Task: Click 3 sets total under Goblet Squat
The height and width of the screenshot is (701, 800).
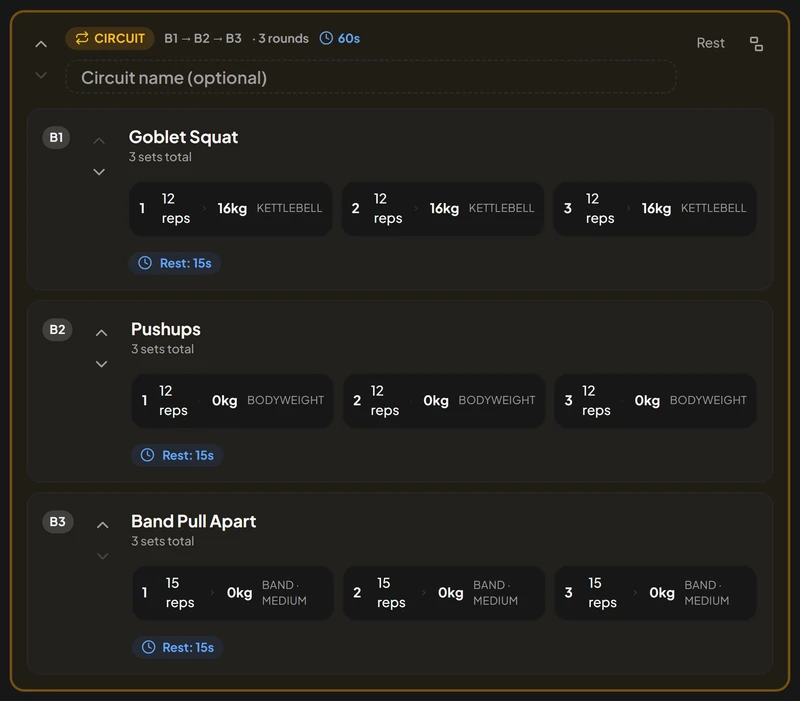Action: coord(160,157)
